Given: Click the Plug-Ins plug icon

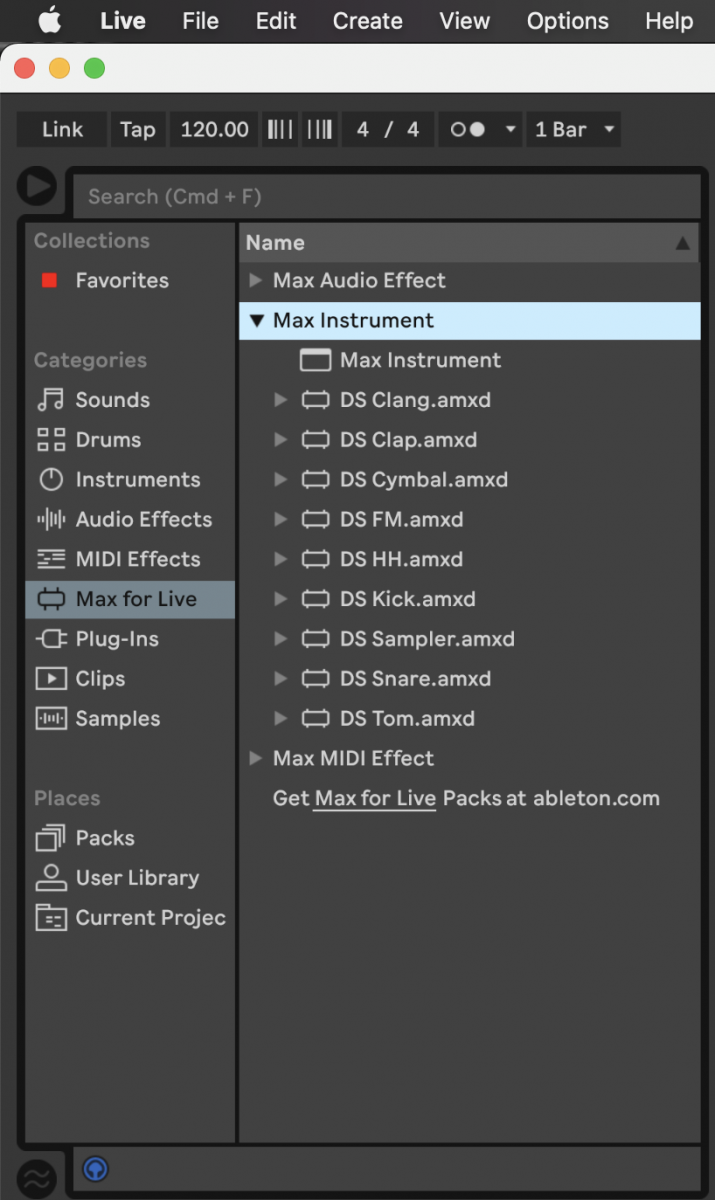Looking at the screenshot, I should point(50,640).
